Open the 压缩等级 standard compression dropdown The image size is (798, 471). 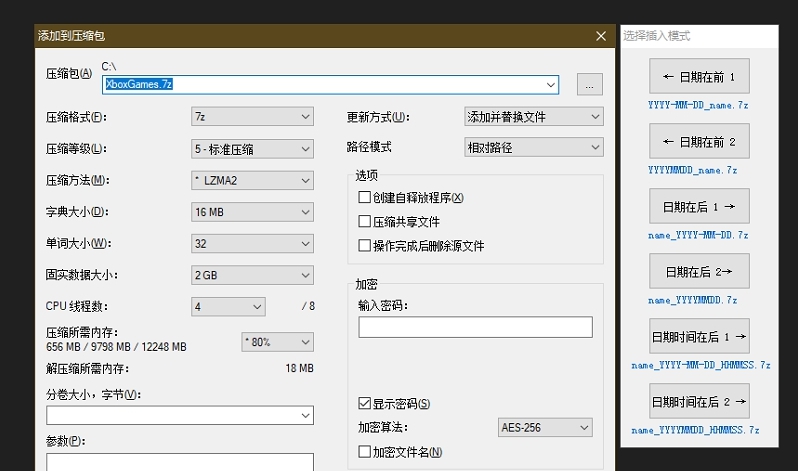252,149
